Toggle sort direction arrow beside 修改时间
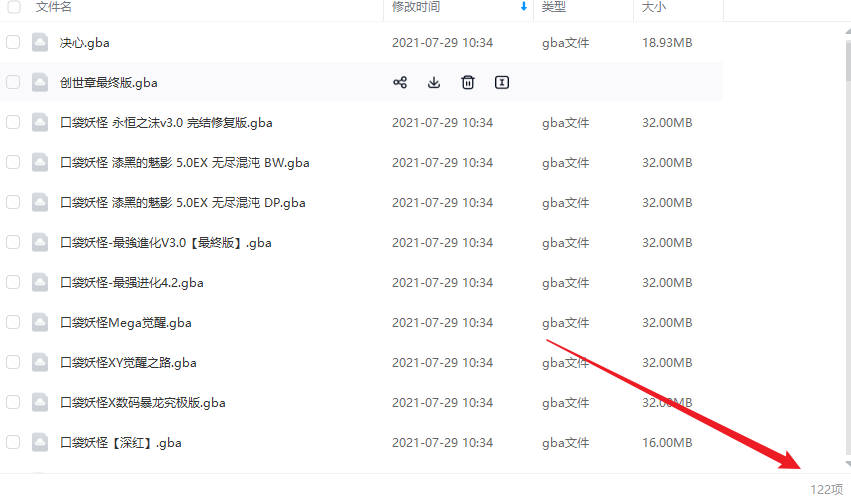This screenshot has height=502, width=851. pyautogui.click(x=524, y=7)
